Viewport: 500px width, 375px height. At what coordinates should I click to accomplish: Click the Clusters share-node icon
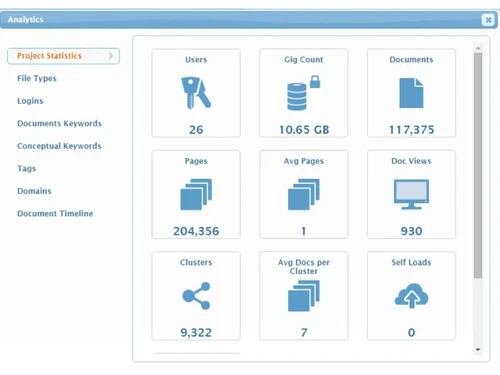196,296
